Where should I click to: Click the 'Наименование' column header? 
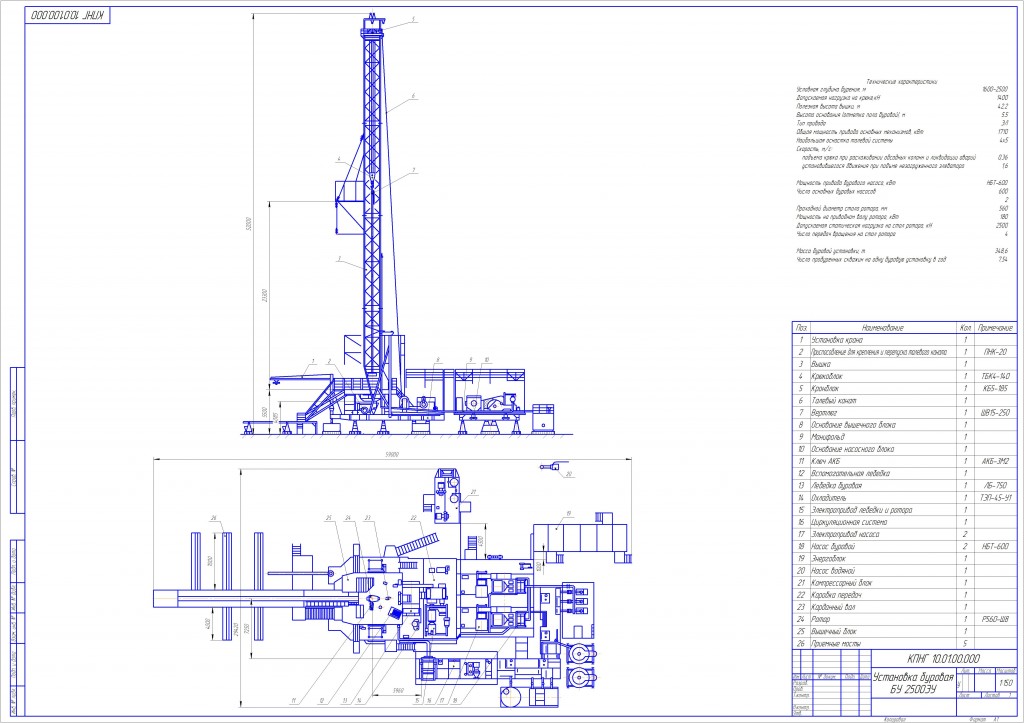tap(883, 328)
